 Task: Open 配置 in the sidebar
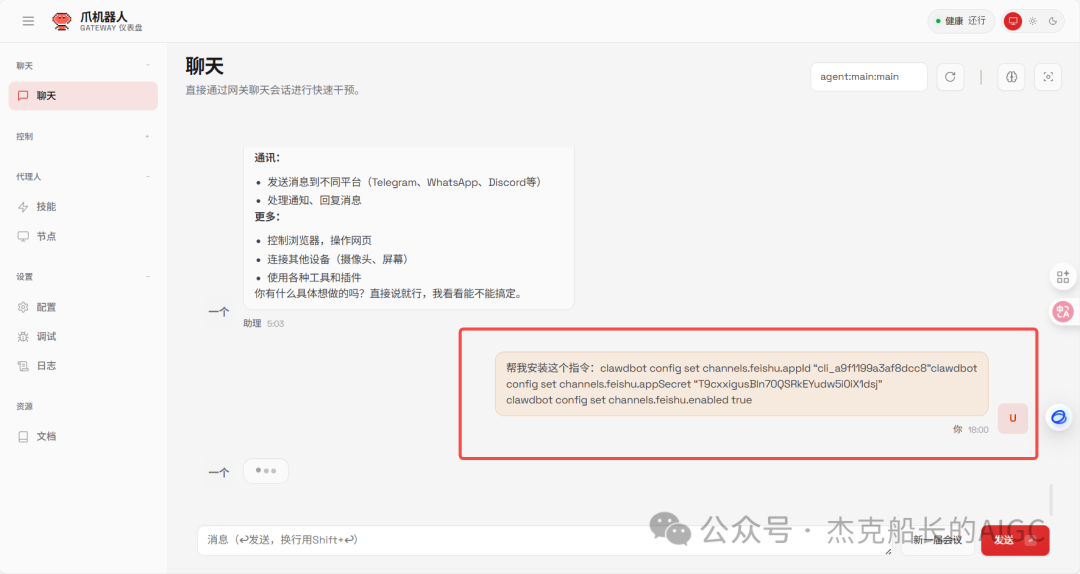click(x=83, y=307)
